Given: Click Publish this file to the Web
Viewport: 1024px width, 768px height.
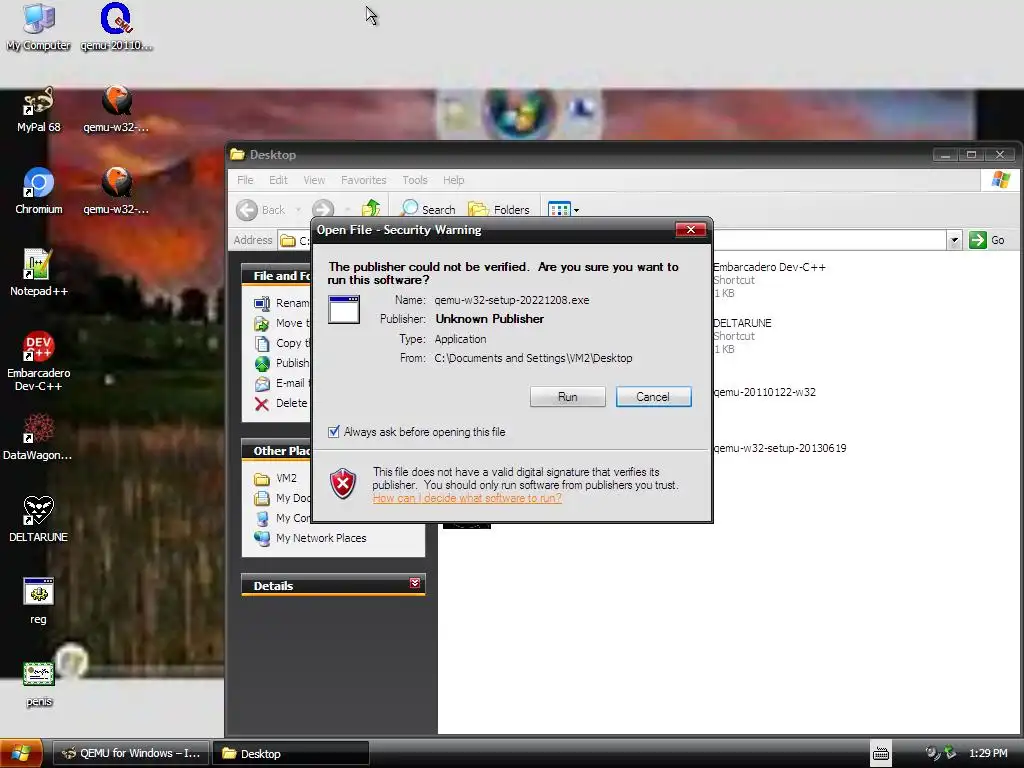Looking at the screenshot, I should [282, 363].
